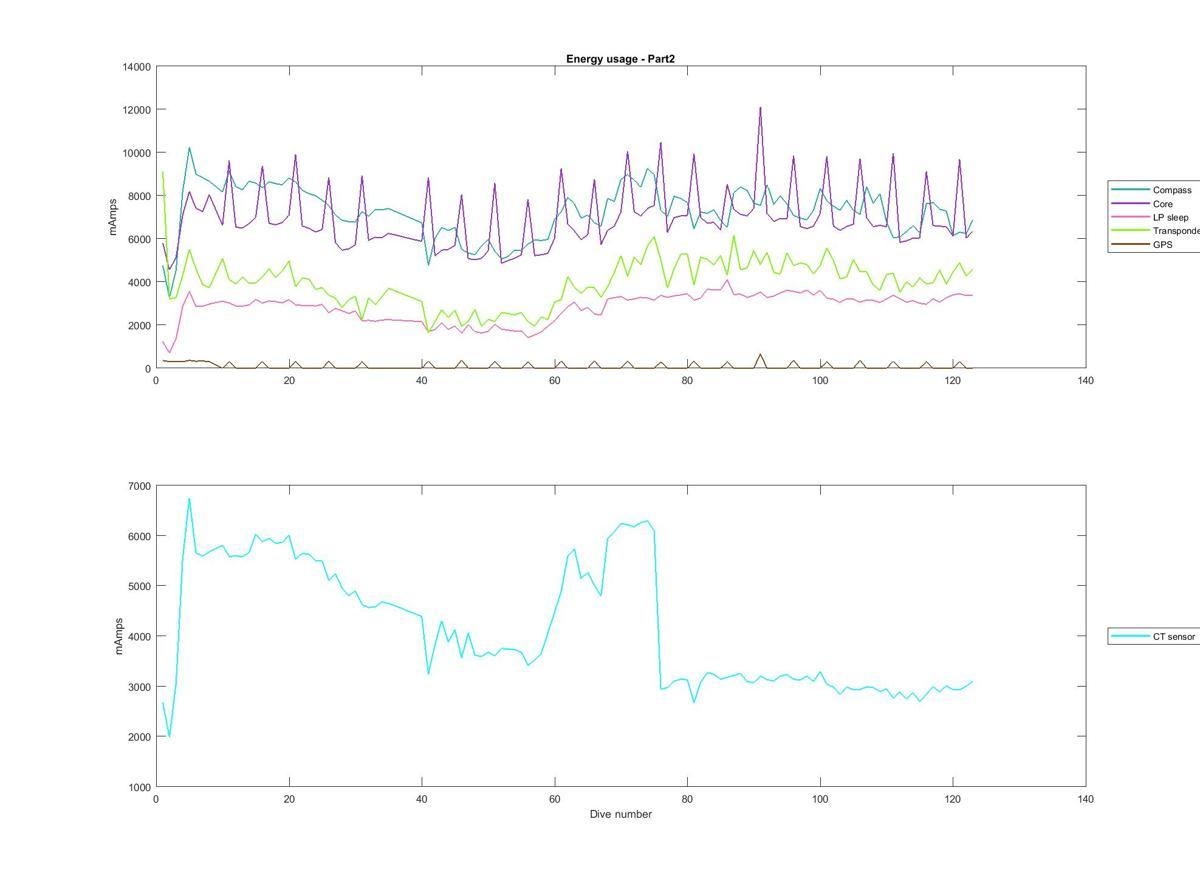Click the CT sensor peak near 6700 mAmps
1200x885 pixels.
point(189,499)
